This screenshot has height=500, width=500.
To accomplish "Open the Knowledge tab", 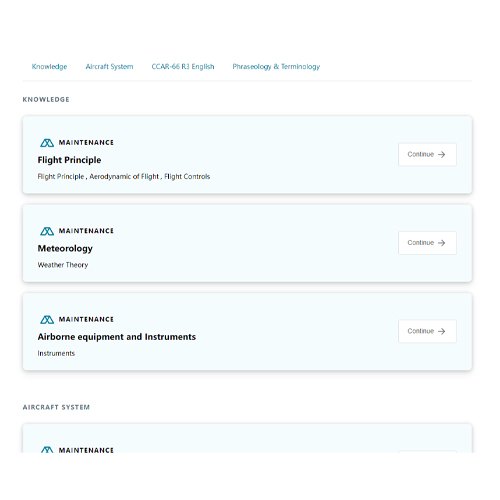I will [x=49, y=67].
